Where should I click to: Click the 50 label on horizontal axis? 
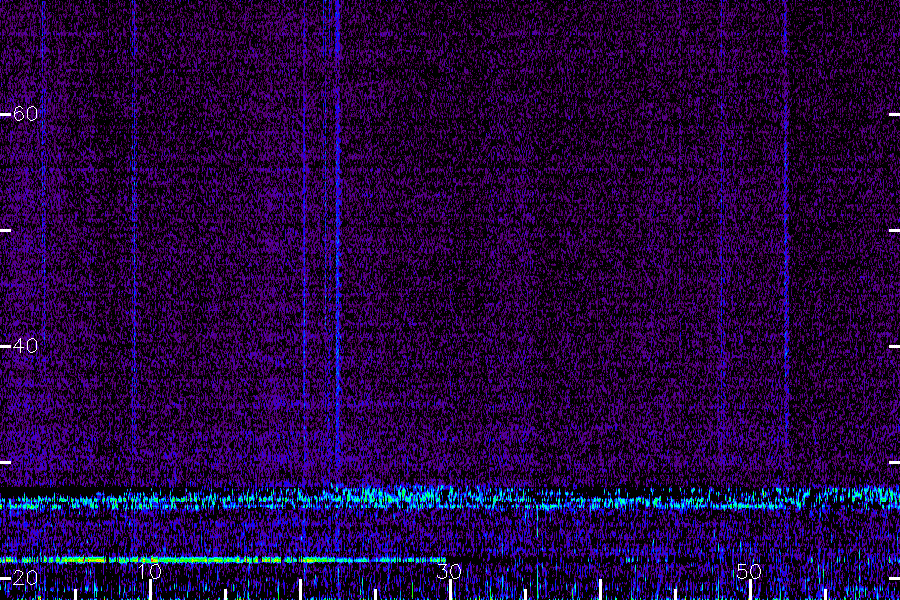tap(749, 571)
